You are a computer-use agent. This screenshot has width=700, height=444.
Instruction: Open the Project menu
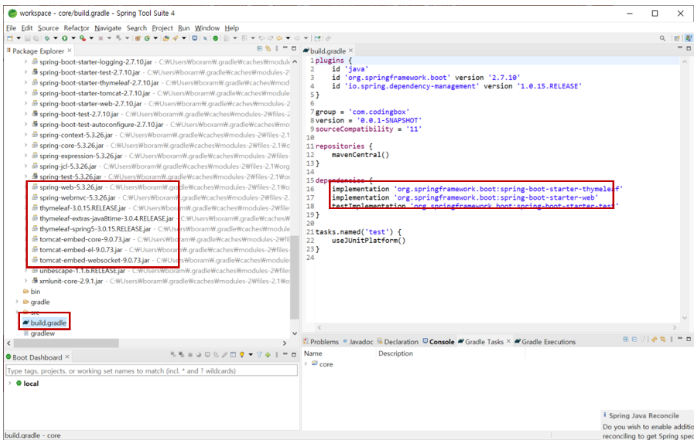point(162,28)
